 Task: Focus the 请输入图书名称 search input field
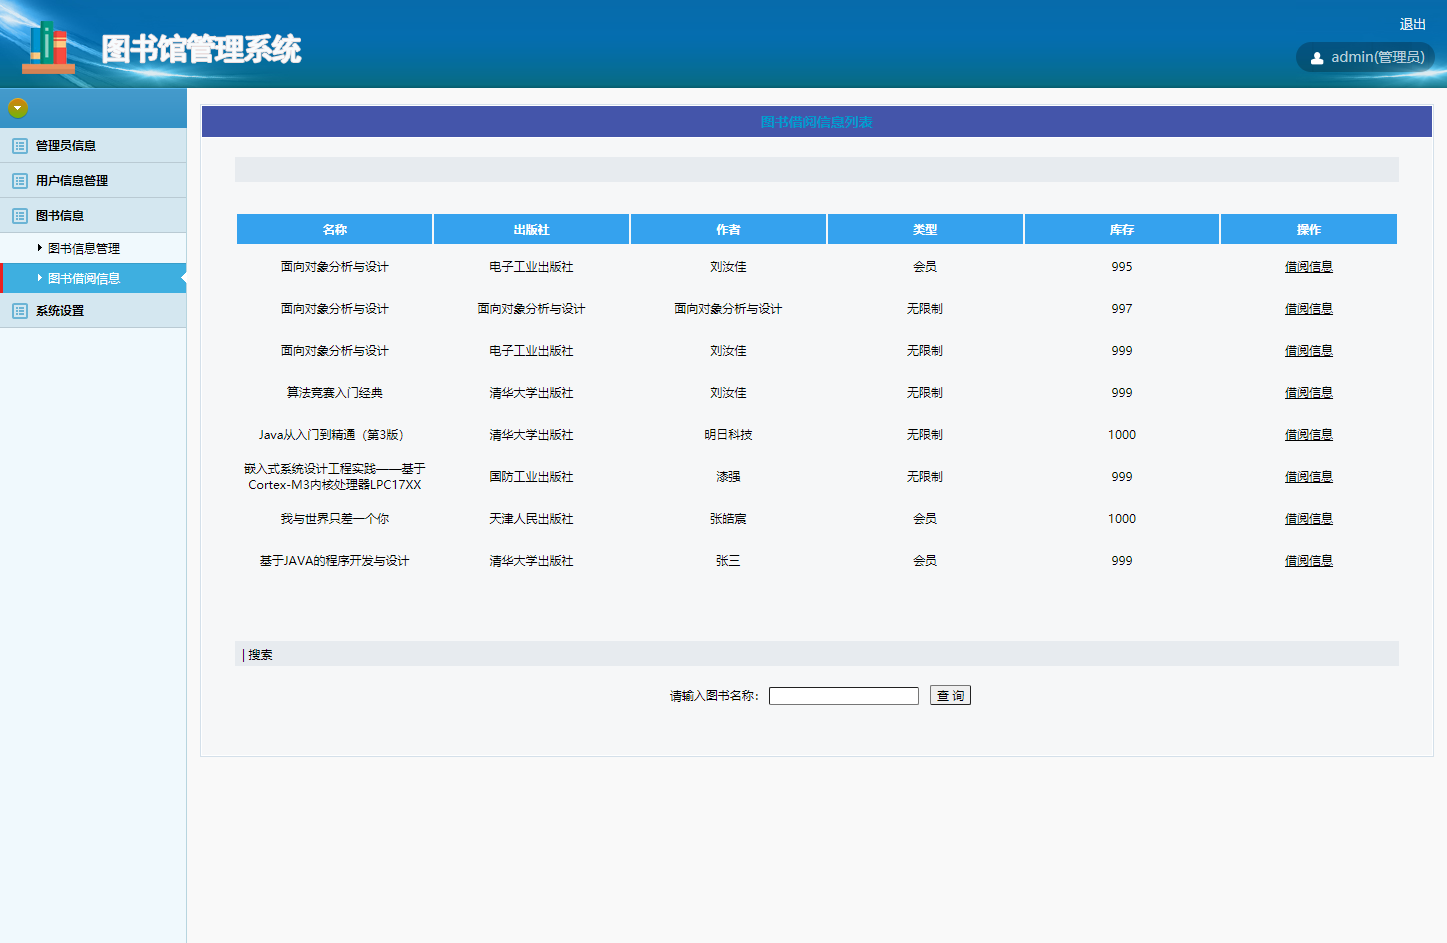click(x=843, y=696)
